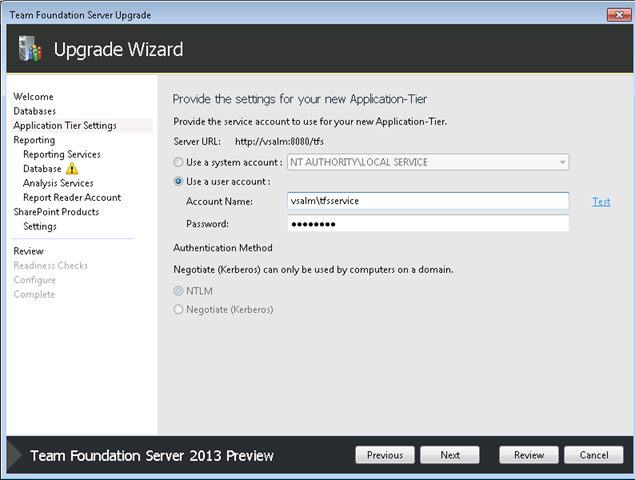
Task: Close the Team Foundation Server Upgrade window
Action: (619, 15)
